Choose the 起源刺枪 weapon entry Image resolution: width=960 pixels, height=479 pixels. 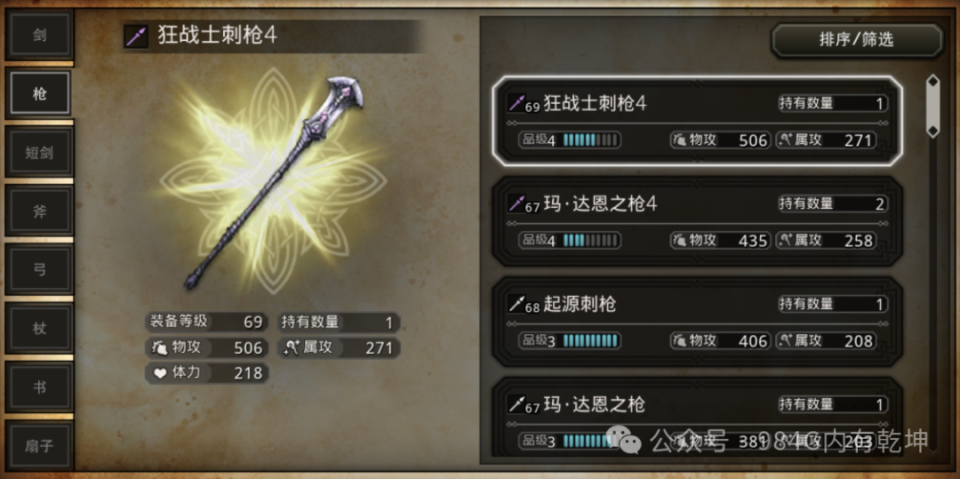(697, 322)
